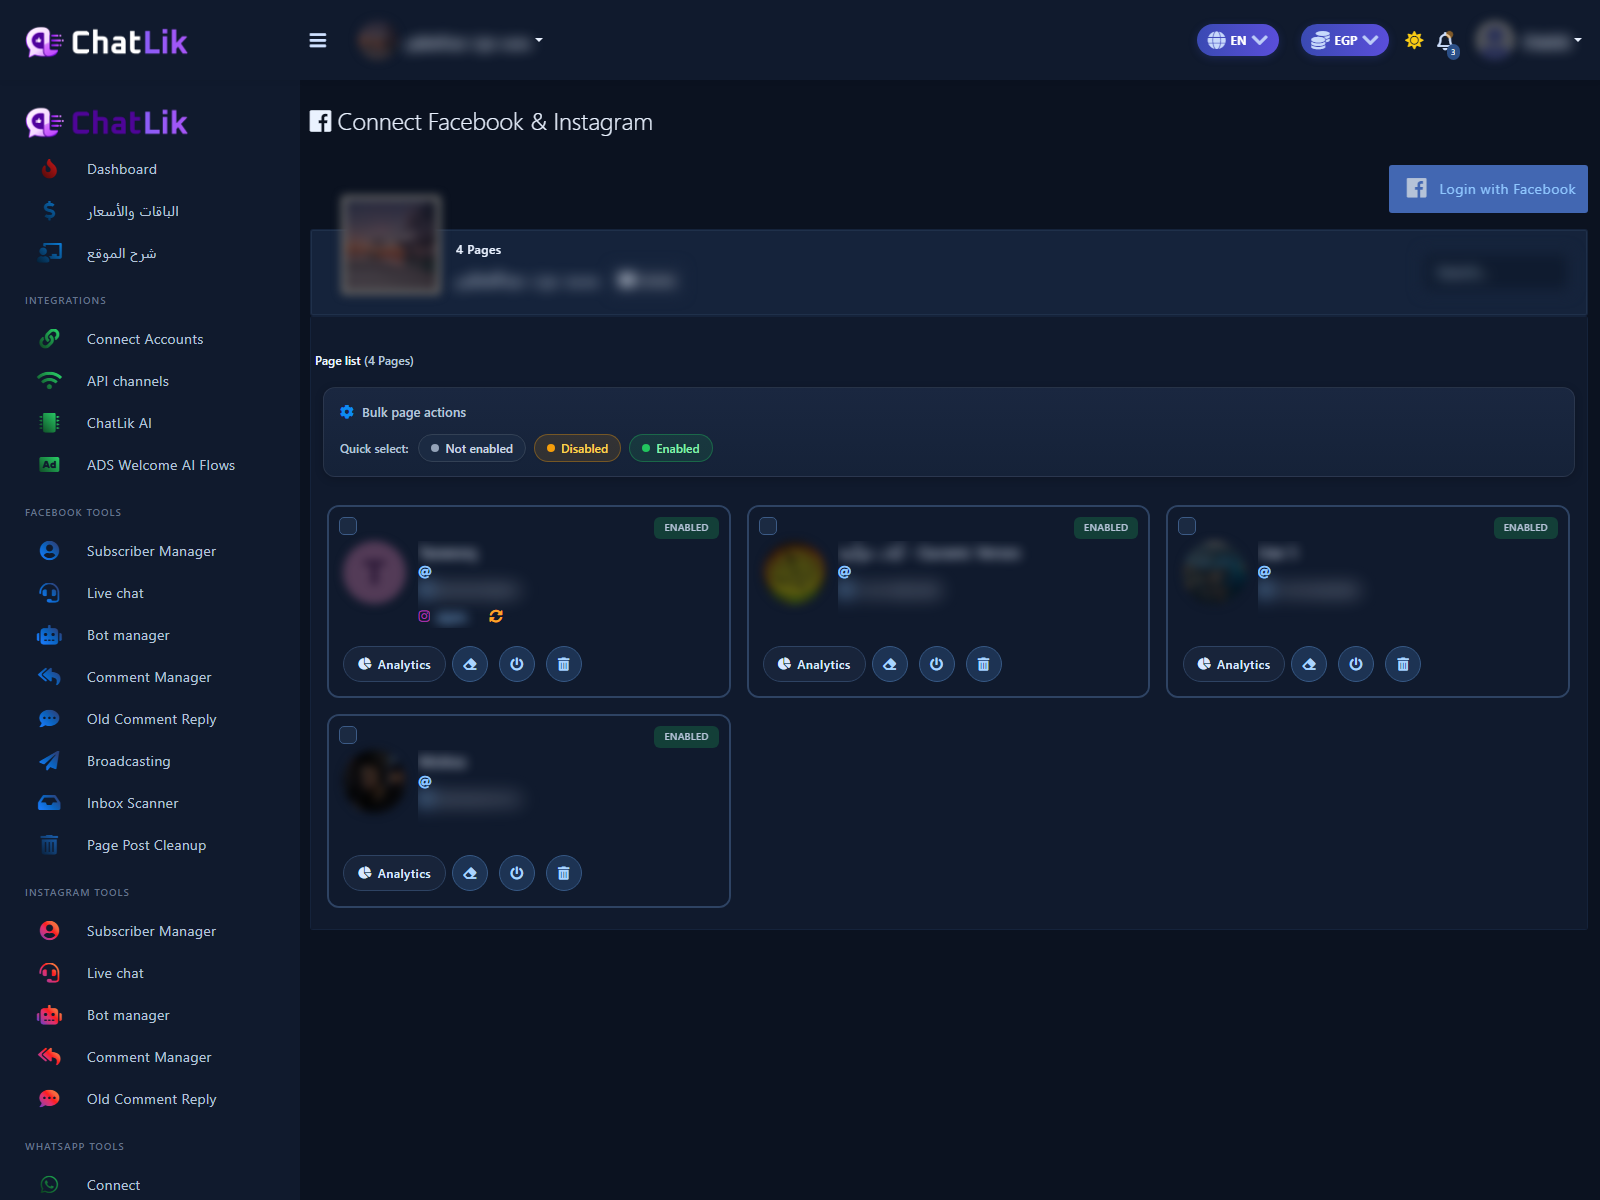
Task: Click the Facebook Bot manager robot icon
Action: point(49,635)
